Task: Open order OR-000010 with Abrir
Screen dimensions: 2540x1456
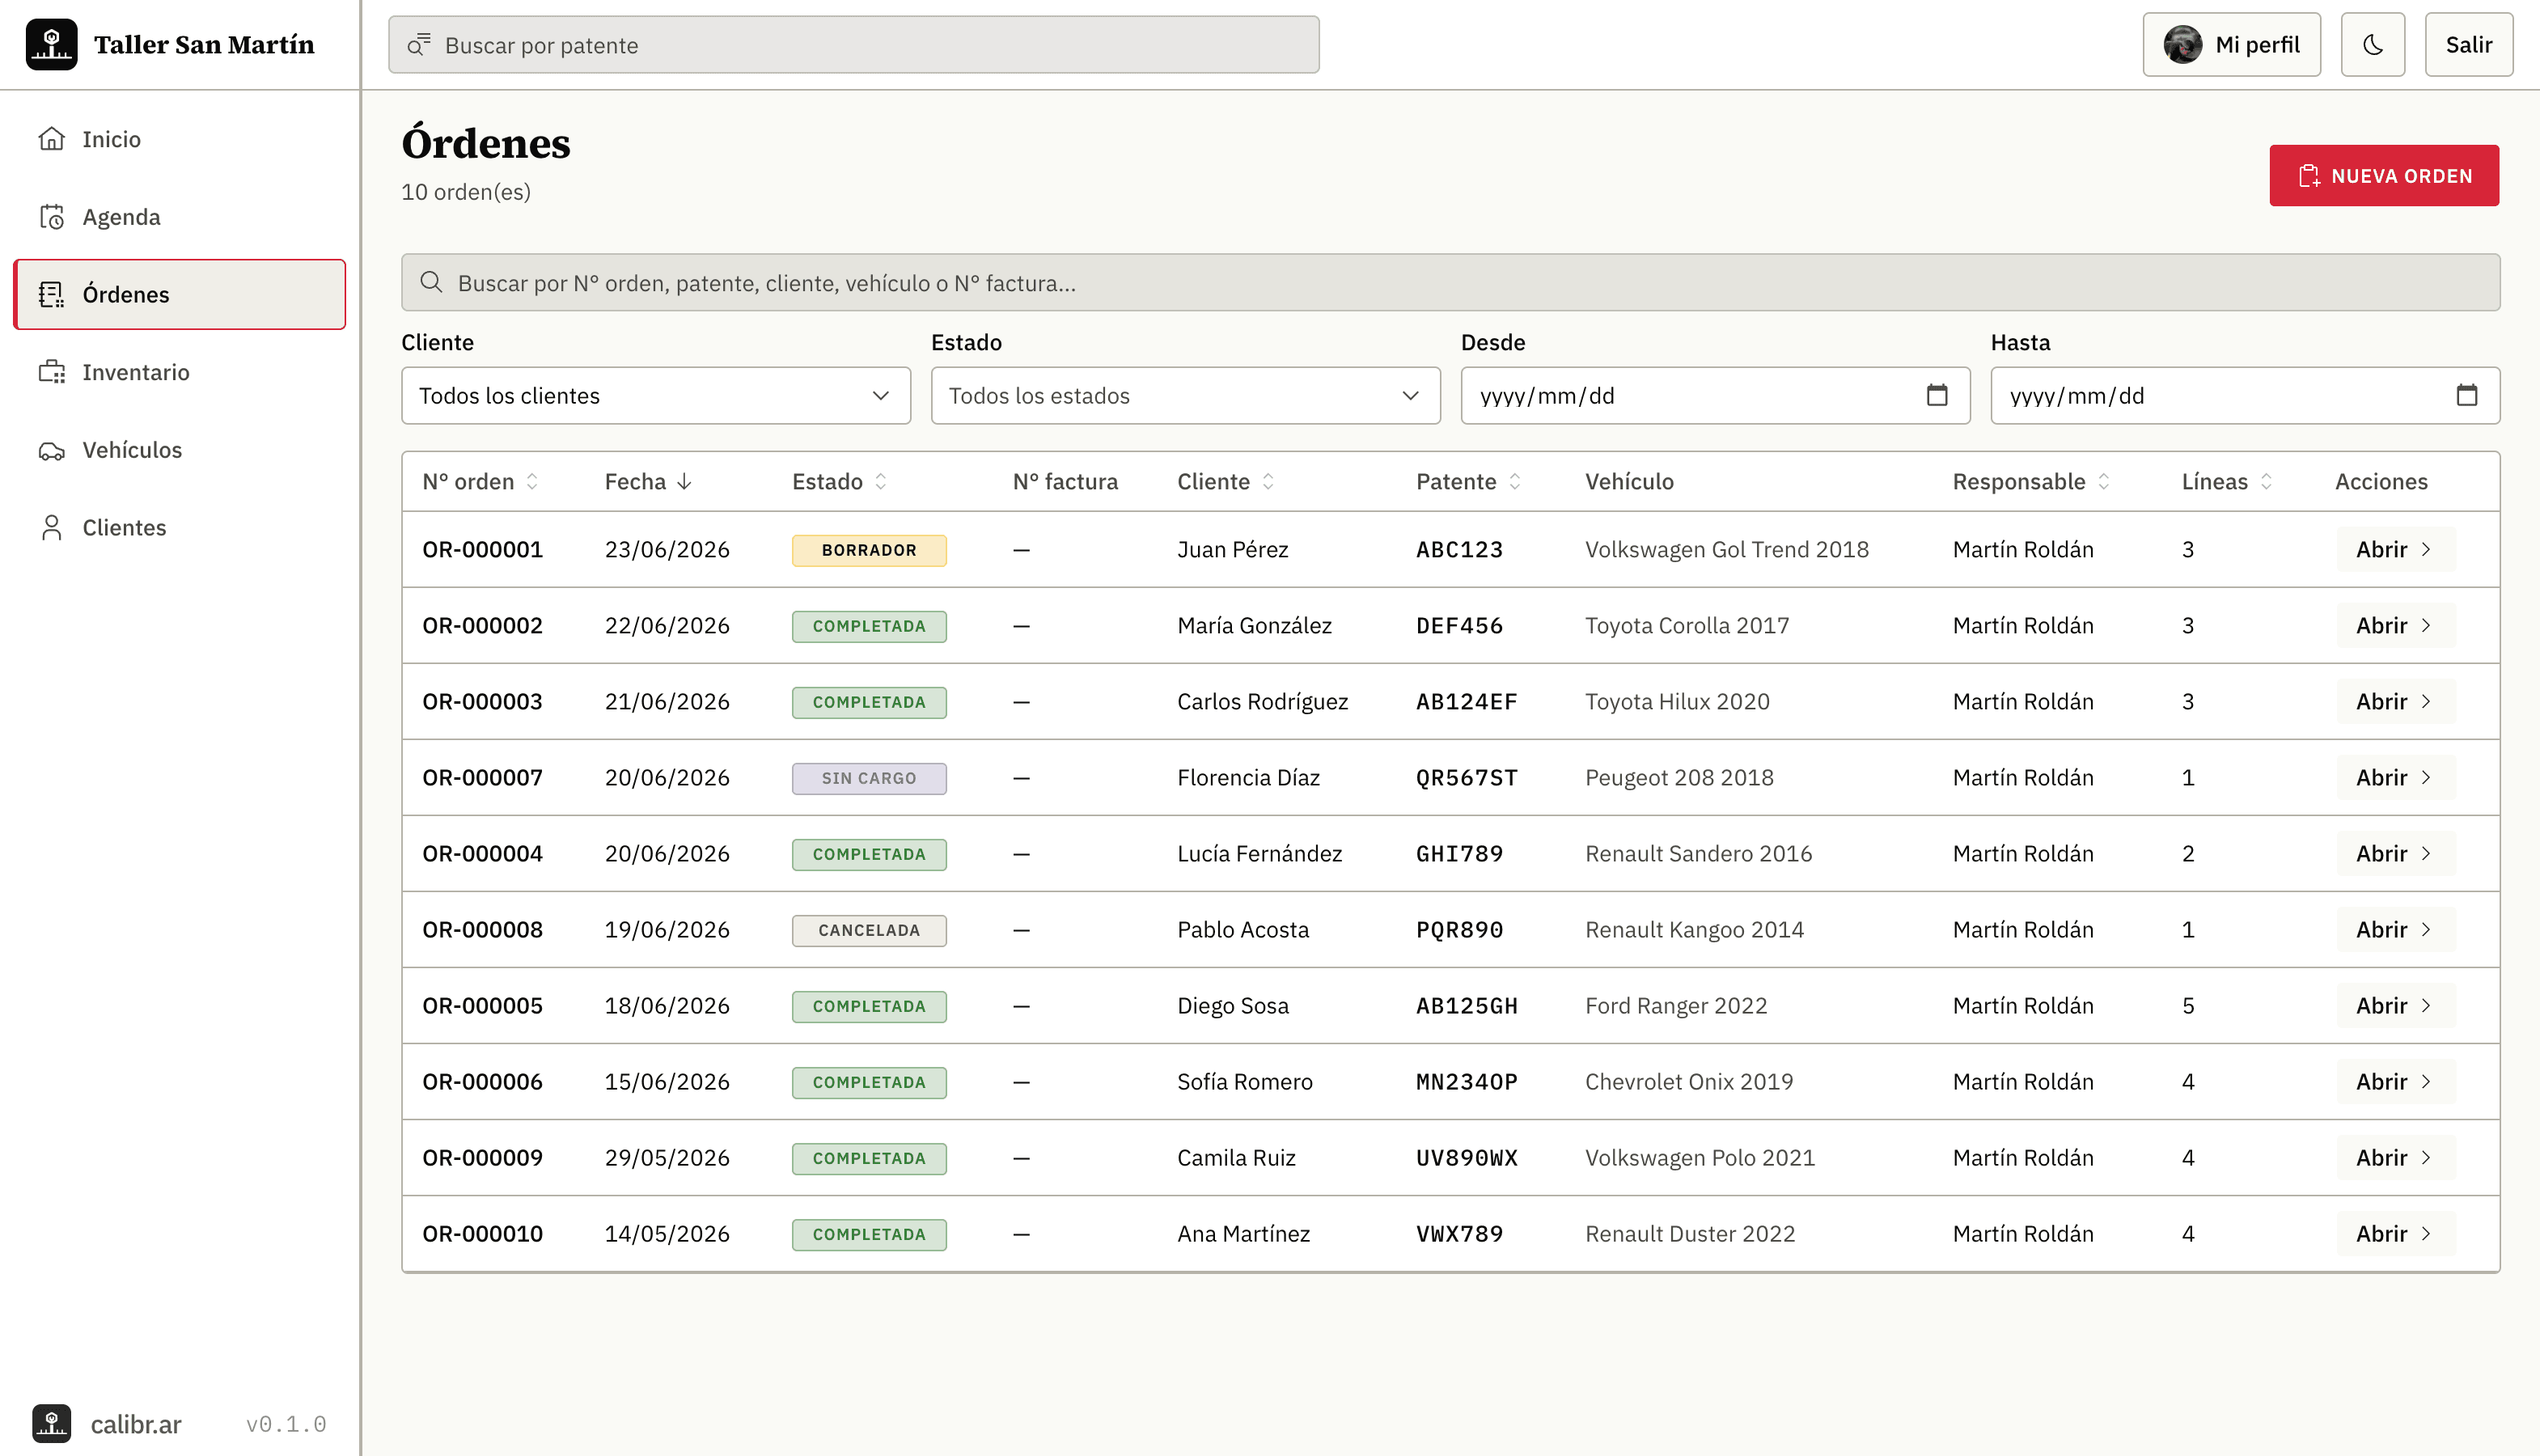Action: click(2395, 1233)
